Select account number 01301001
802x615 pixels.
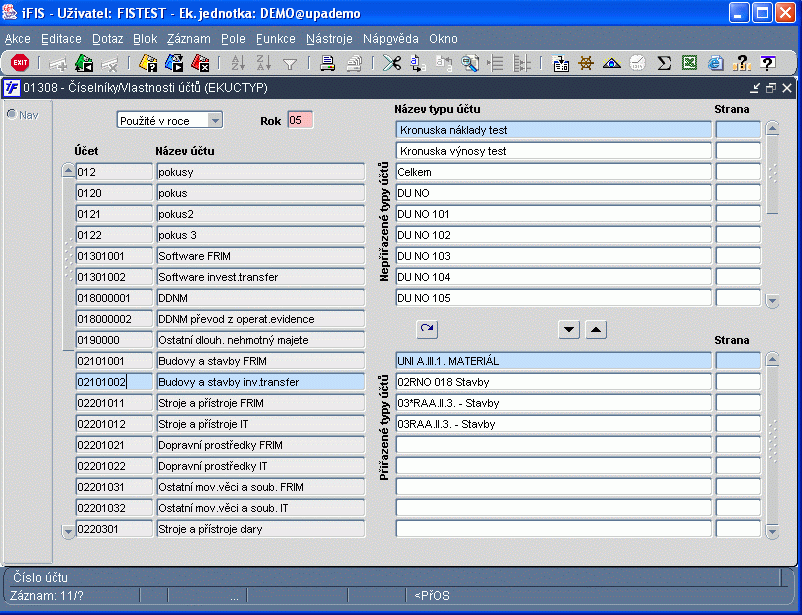(114, 256)
